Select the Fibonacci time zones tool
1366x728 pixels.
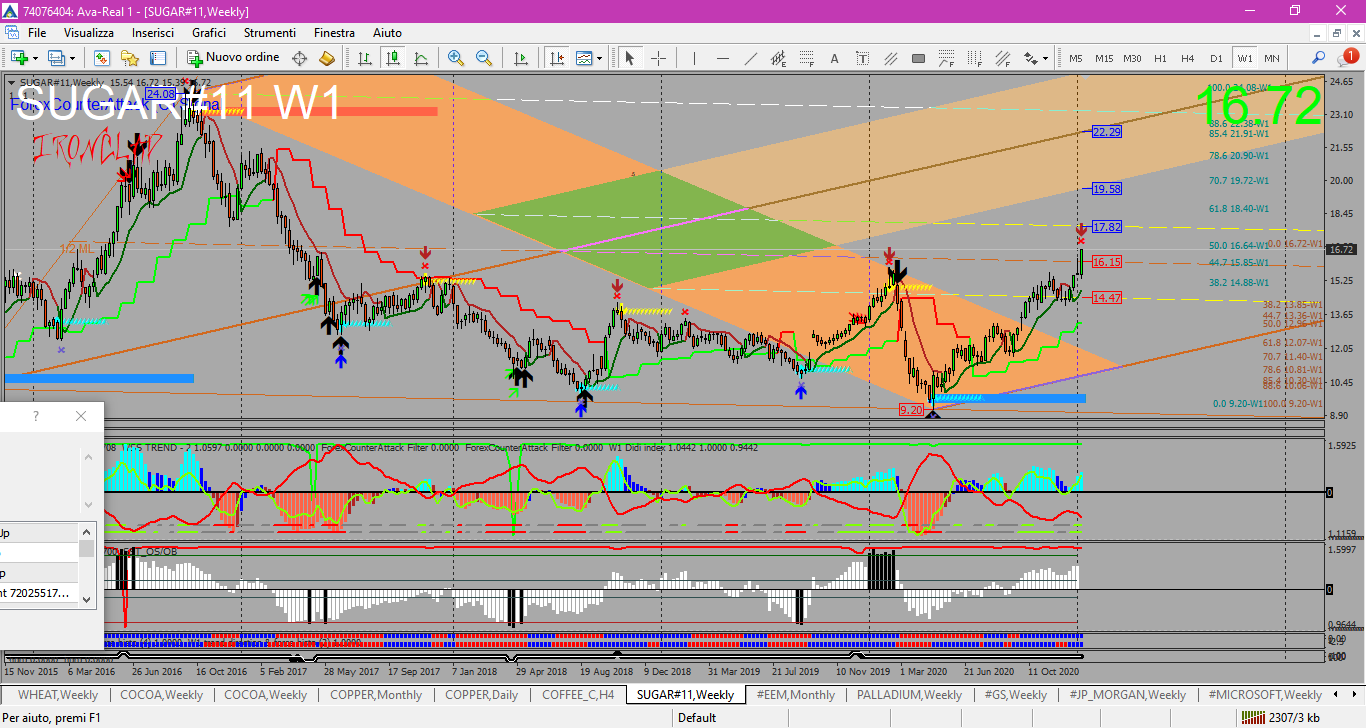[975, 58]
